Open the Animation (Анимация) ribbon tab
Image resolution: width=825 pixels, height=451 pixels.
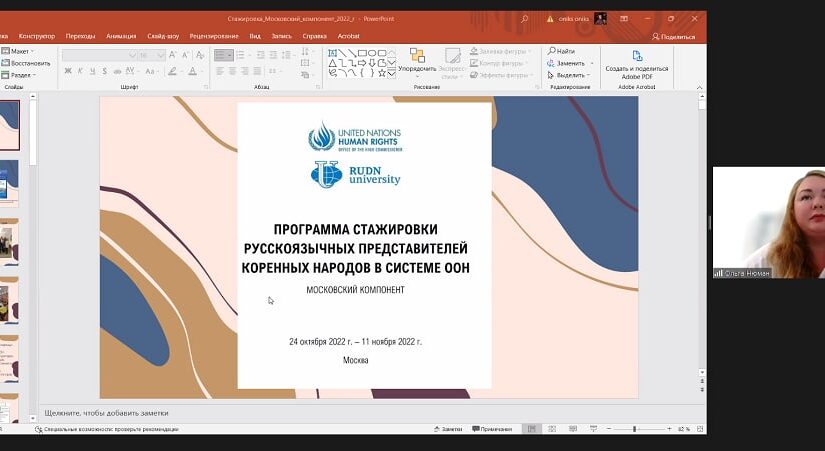click(120, 36)
